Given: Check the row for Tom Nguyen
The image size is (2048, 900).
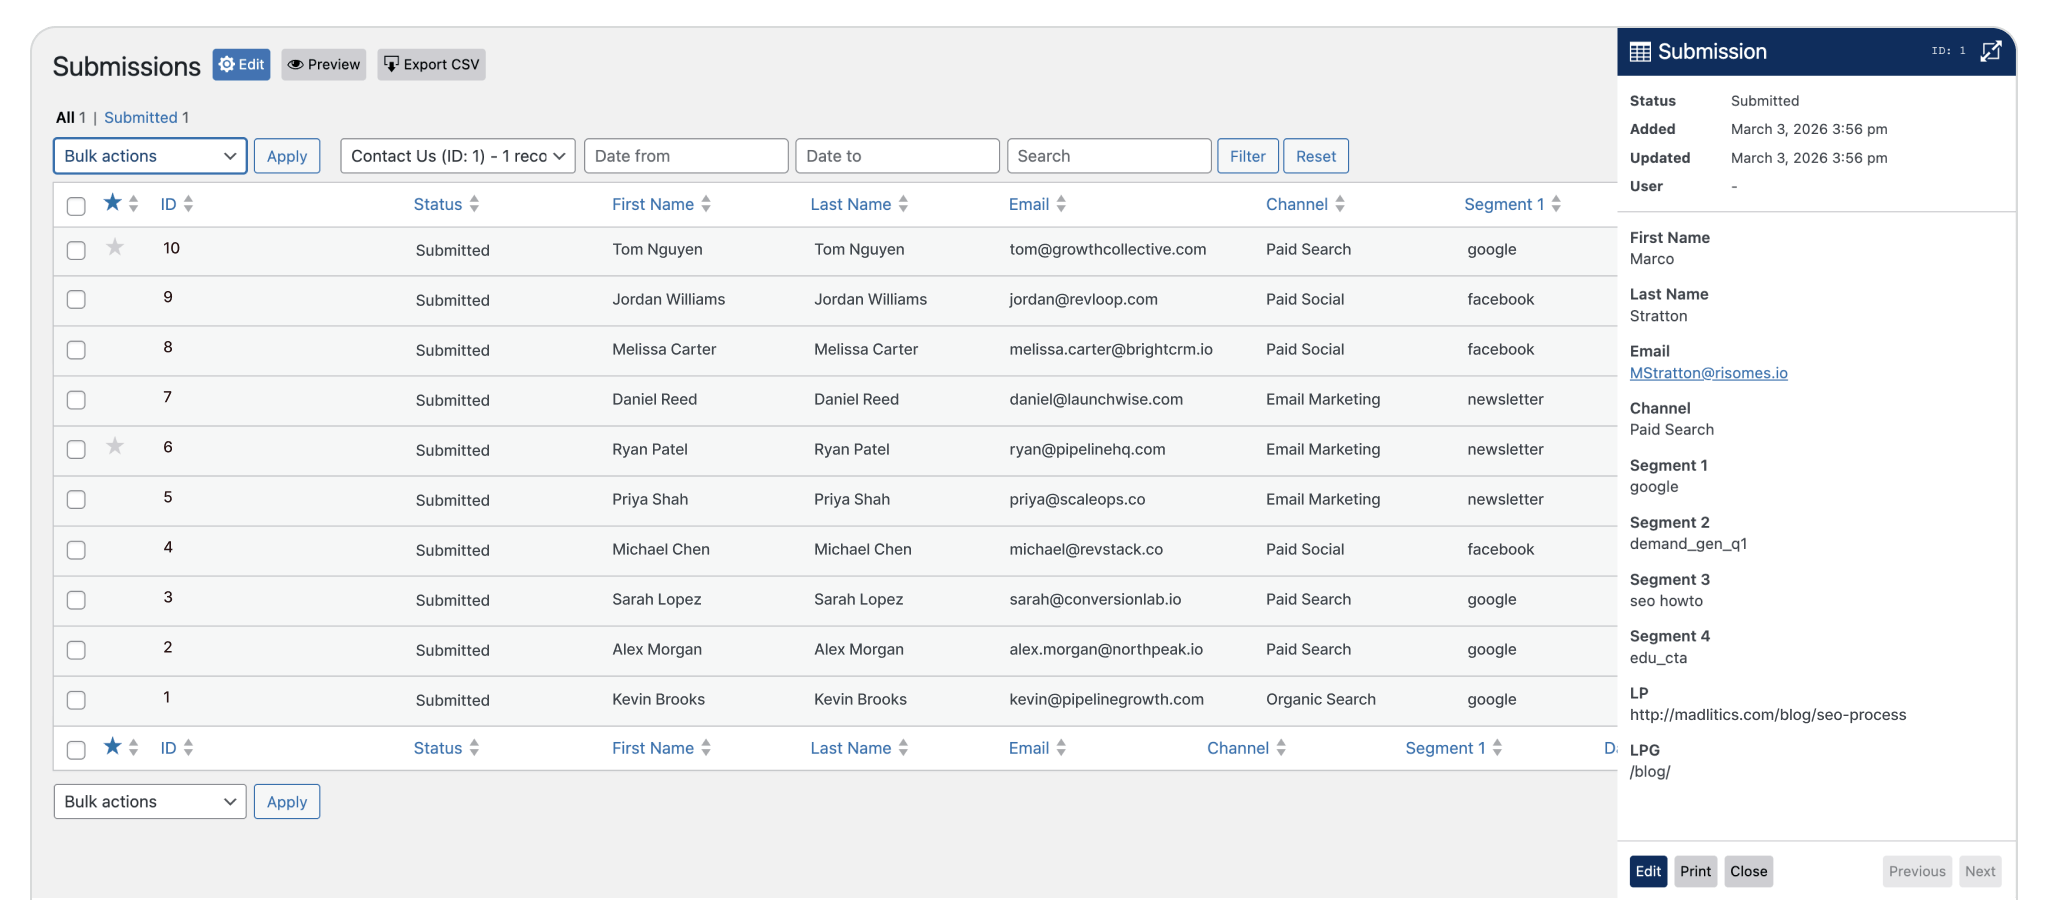Looking at the screenshot, I should [x=76, y=250].
